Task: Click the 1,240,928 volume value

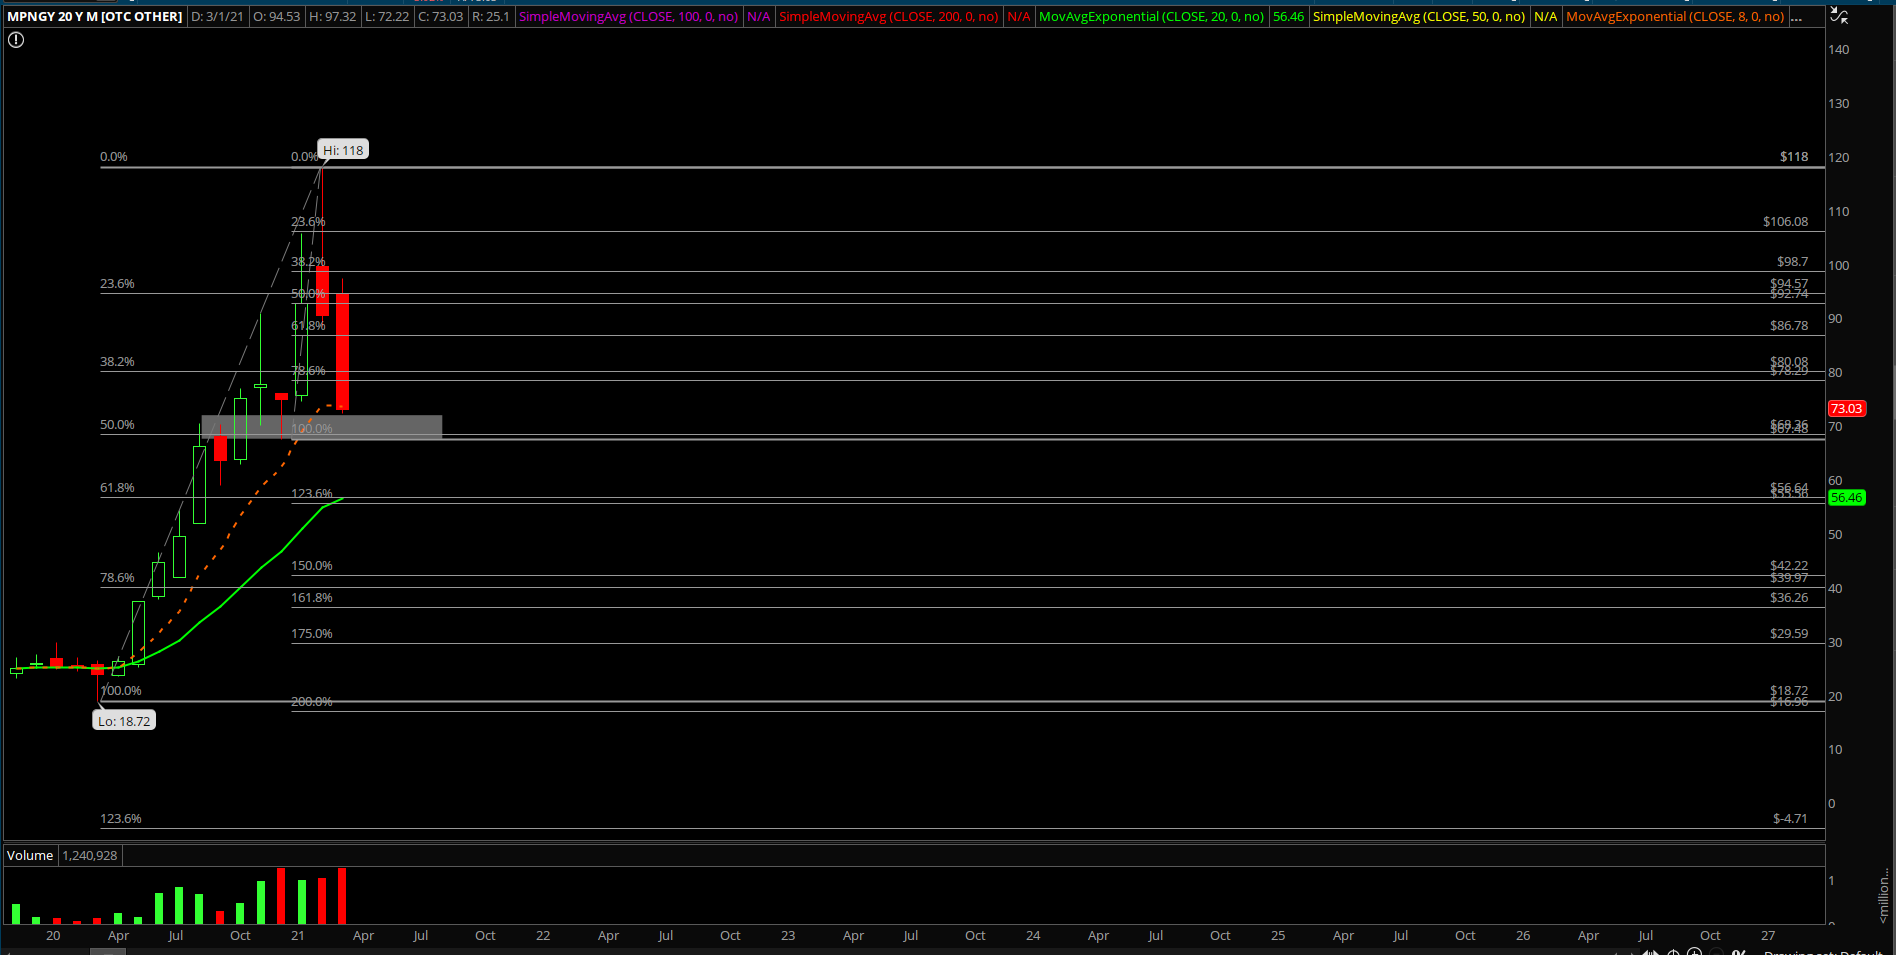Action: 90,855
